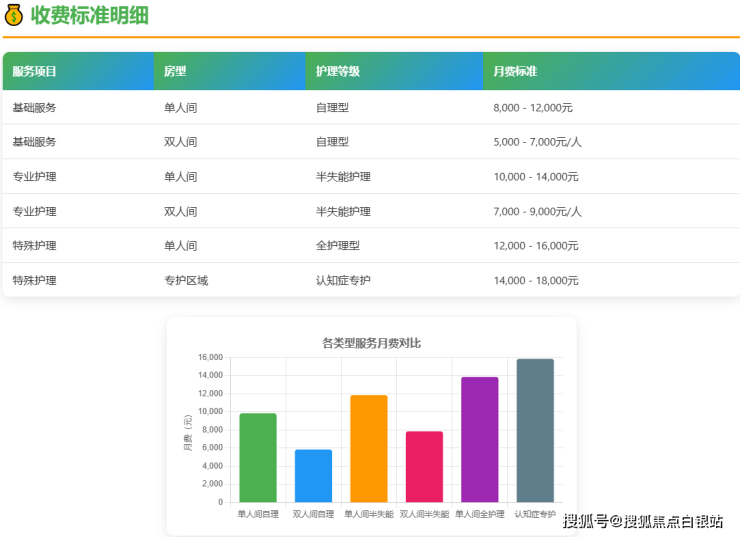
Task: Select the 房型 column header
Action: coord(175,72)
